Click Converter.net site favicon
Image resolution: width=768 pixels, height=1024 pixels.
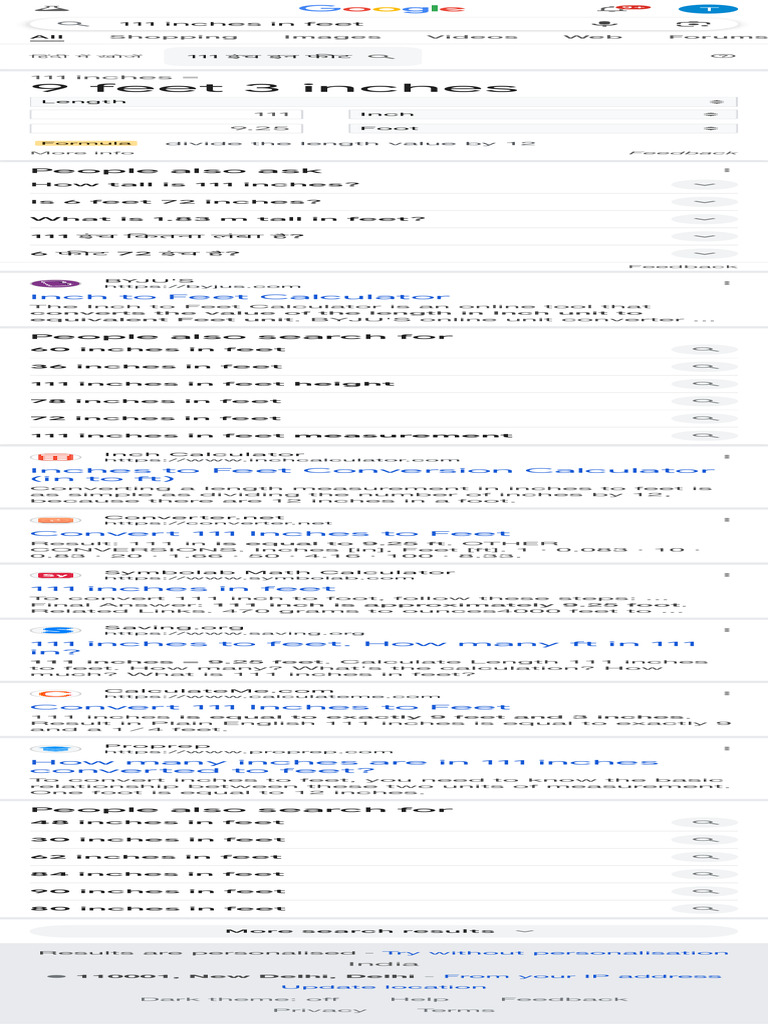[56, 520]
